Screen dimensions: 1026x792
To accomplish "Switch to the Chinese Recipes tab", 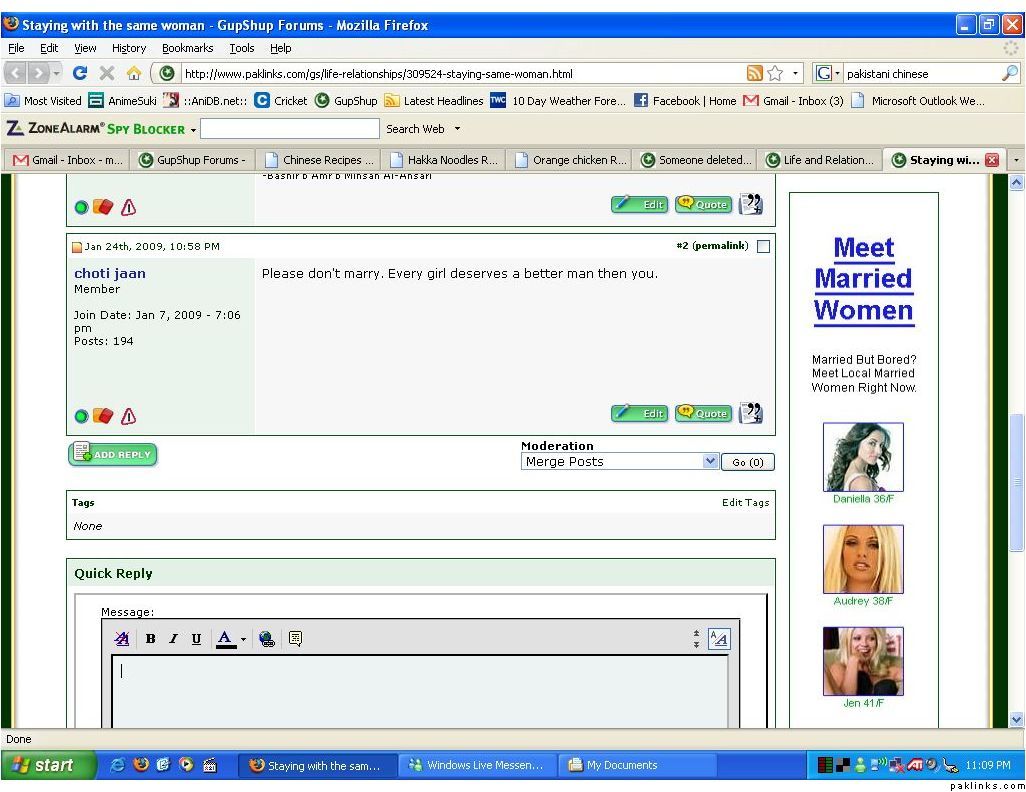I will tap(320, 160).
